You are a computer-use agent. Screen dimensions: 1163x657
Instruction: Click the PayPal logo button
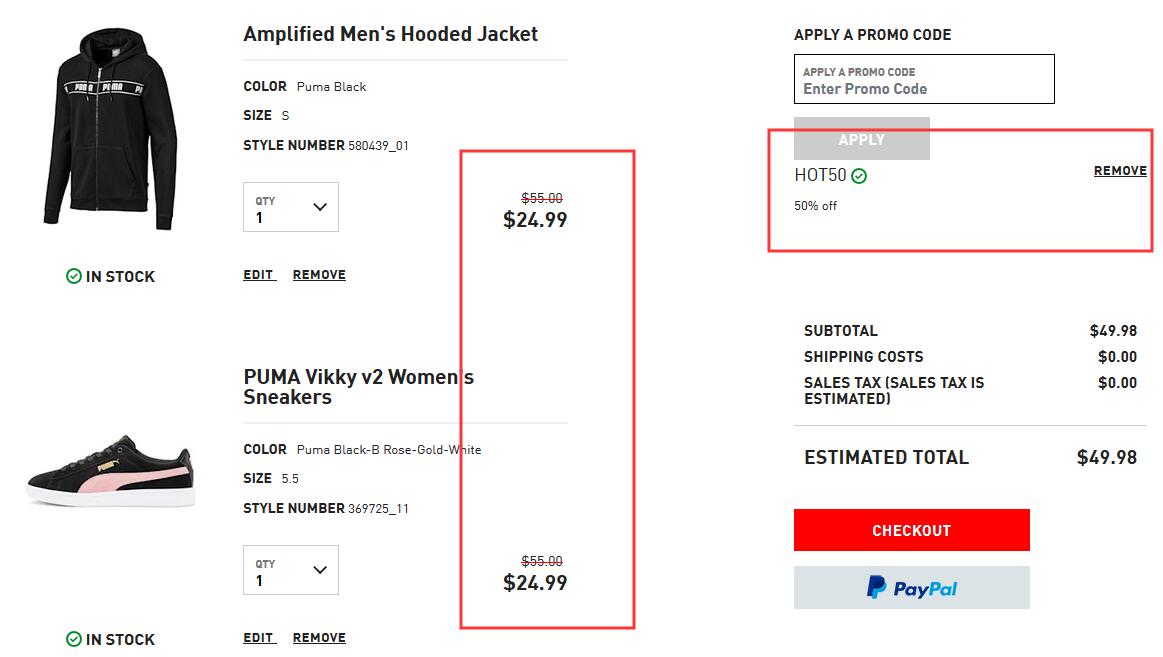[x=912, y=587]
